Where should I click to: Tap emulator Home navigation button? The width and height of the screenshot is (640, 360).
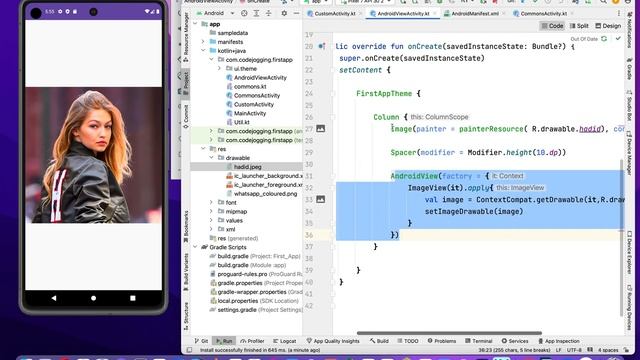pos(93,298)
